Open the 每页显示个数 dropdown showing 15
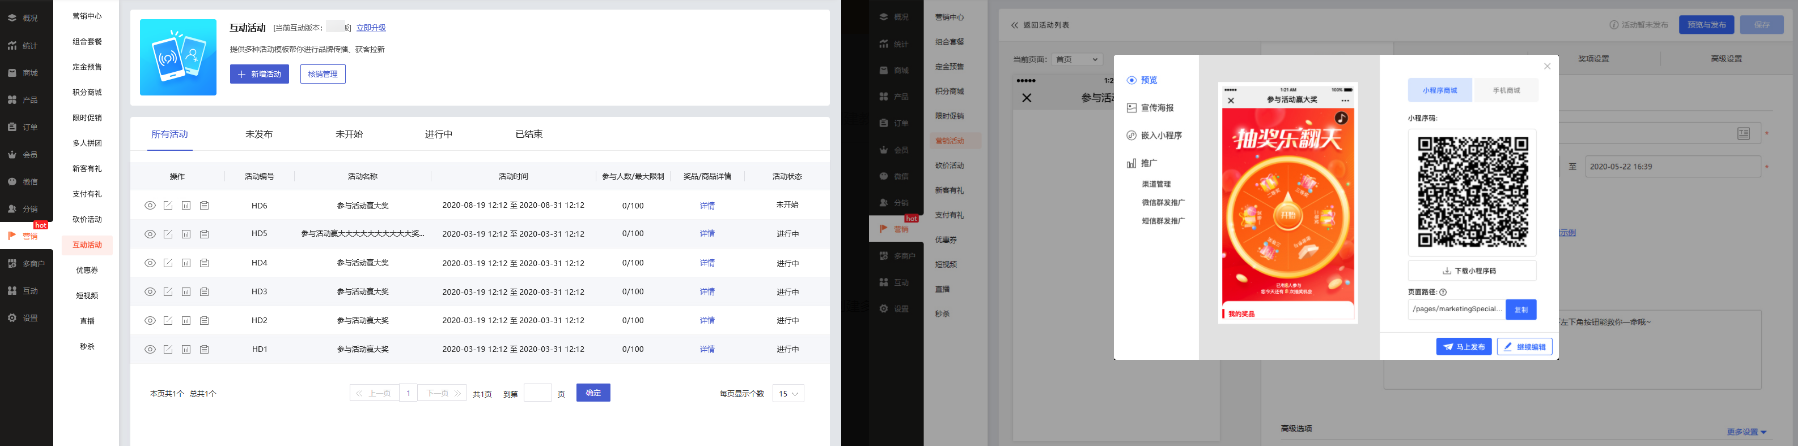This screenshot has width=1798, height=446. tap(789, 394)
